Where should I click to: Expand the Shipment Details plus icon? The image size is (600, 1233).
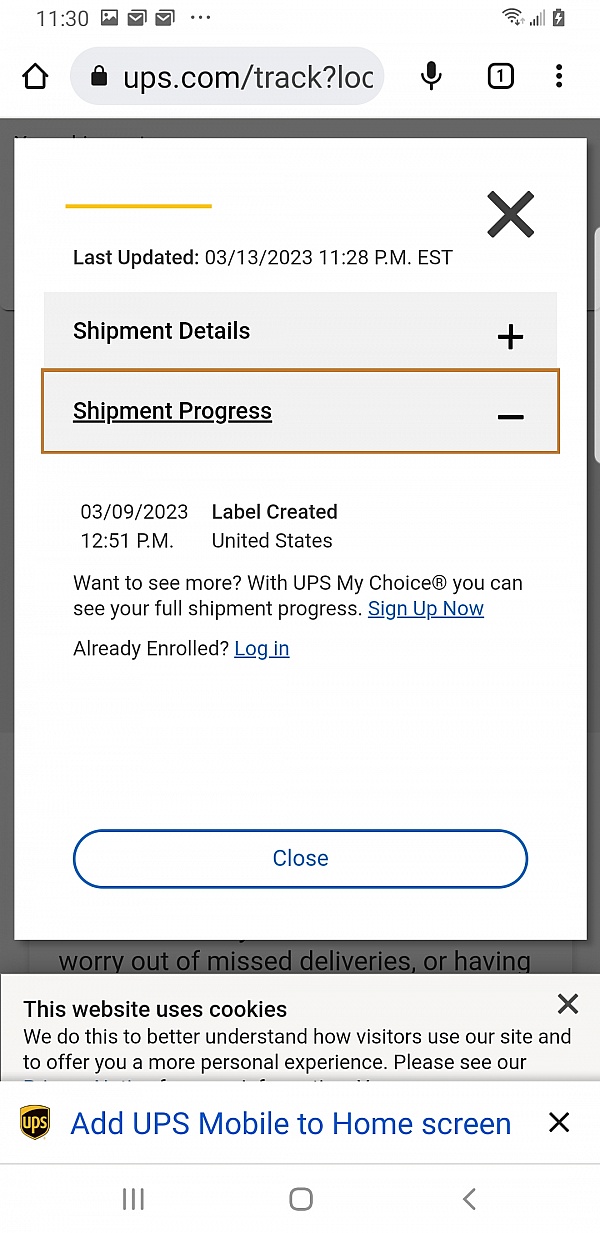(510, 337)
